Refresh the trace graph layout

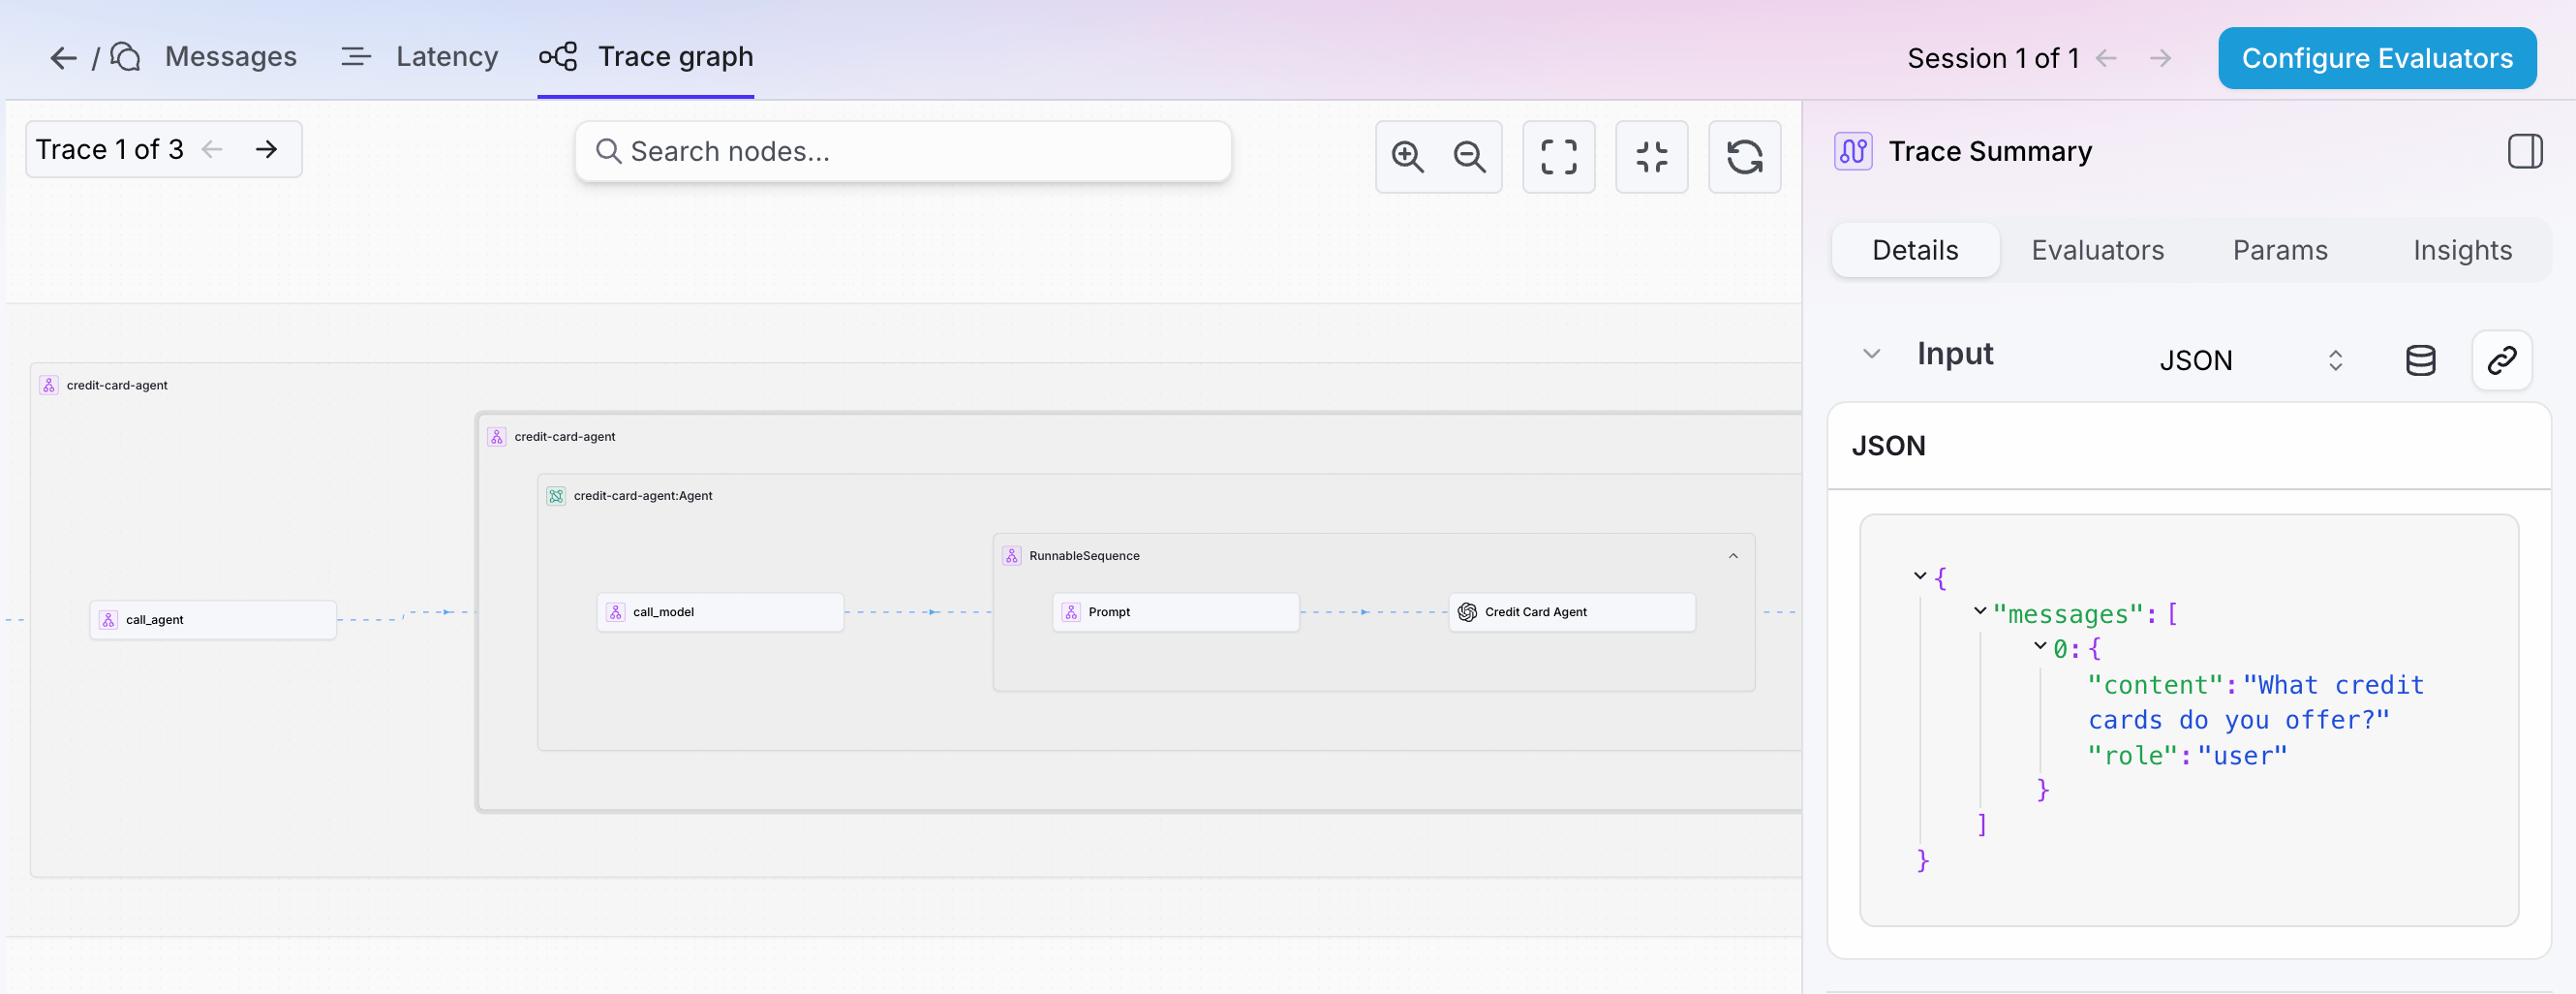click(x=1744, y=157)
